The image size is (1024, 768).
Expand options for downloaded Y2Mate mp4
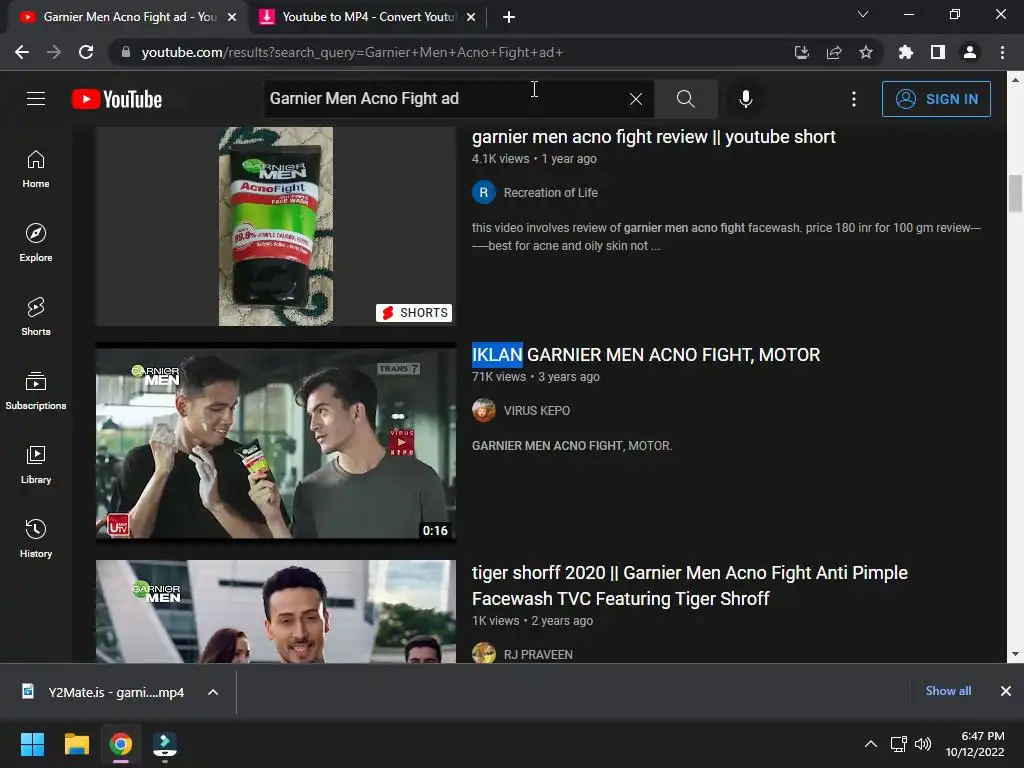pos(213,692)
